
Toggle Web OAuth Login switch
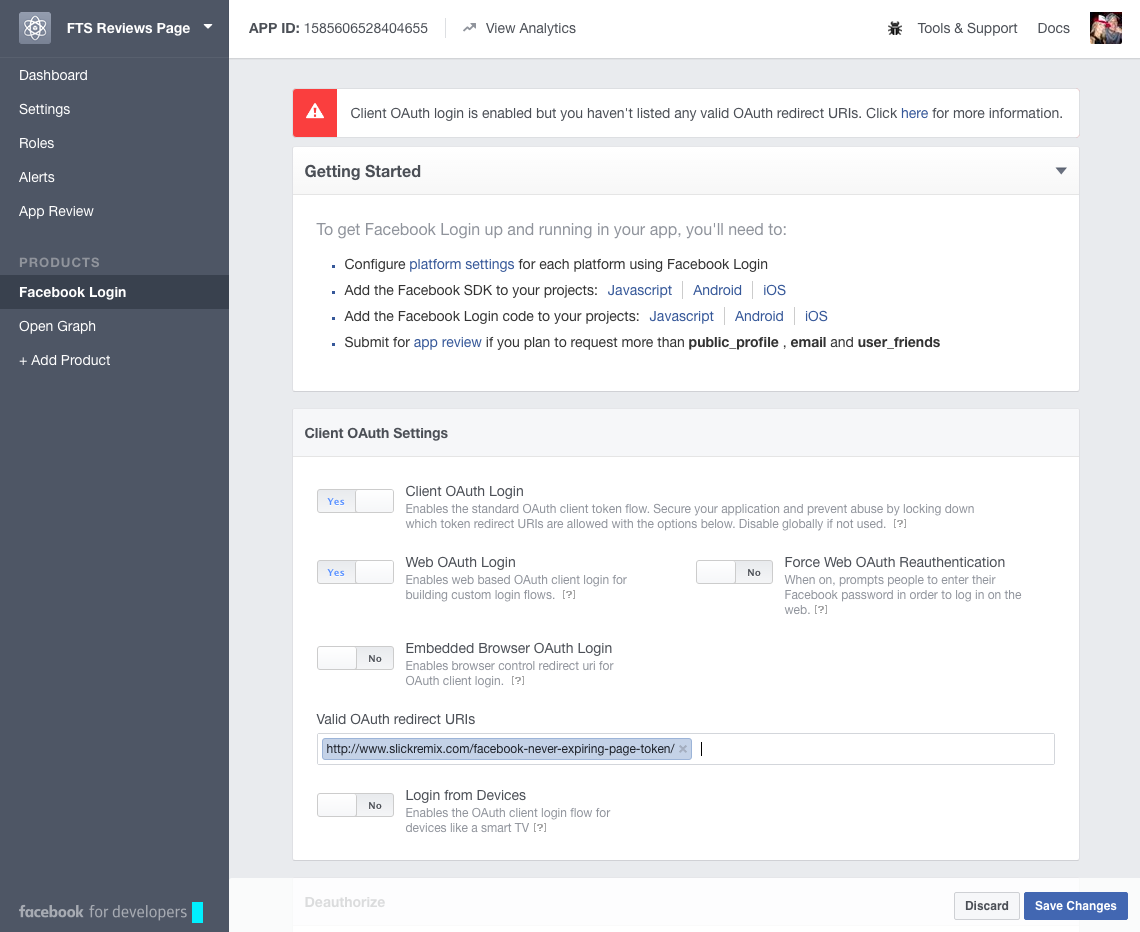point(356,572)
